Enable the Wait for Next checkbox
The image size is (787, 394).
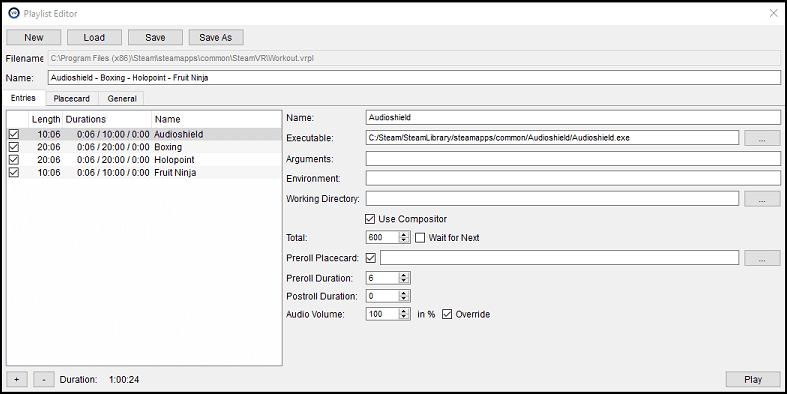tap(420, 237)
